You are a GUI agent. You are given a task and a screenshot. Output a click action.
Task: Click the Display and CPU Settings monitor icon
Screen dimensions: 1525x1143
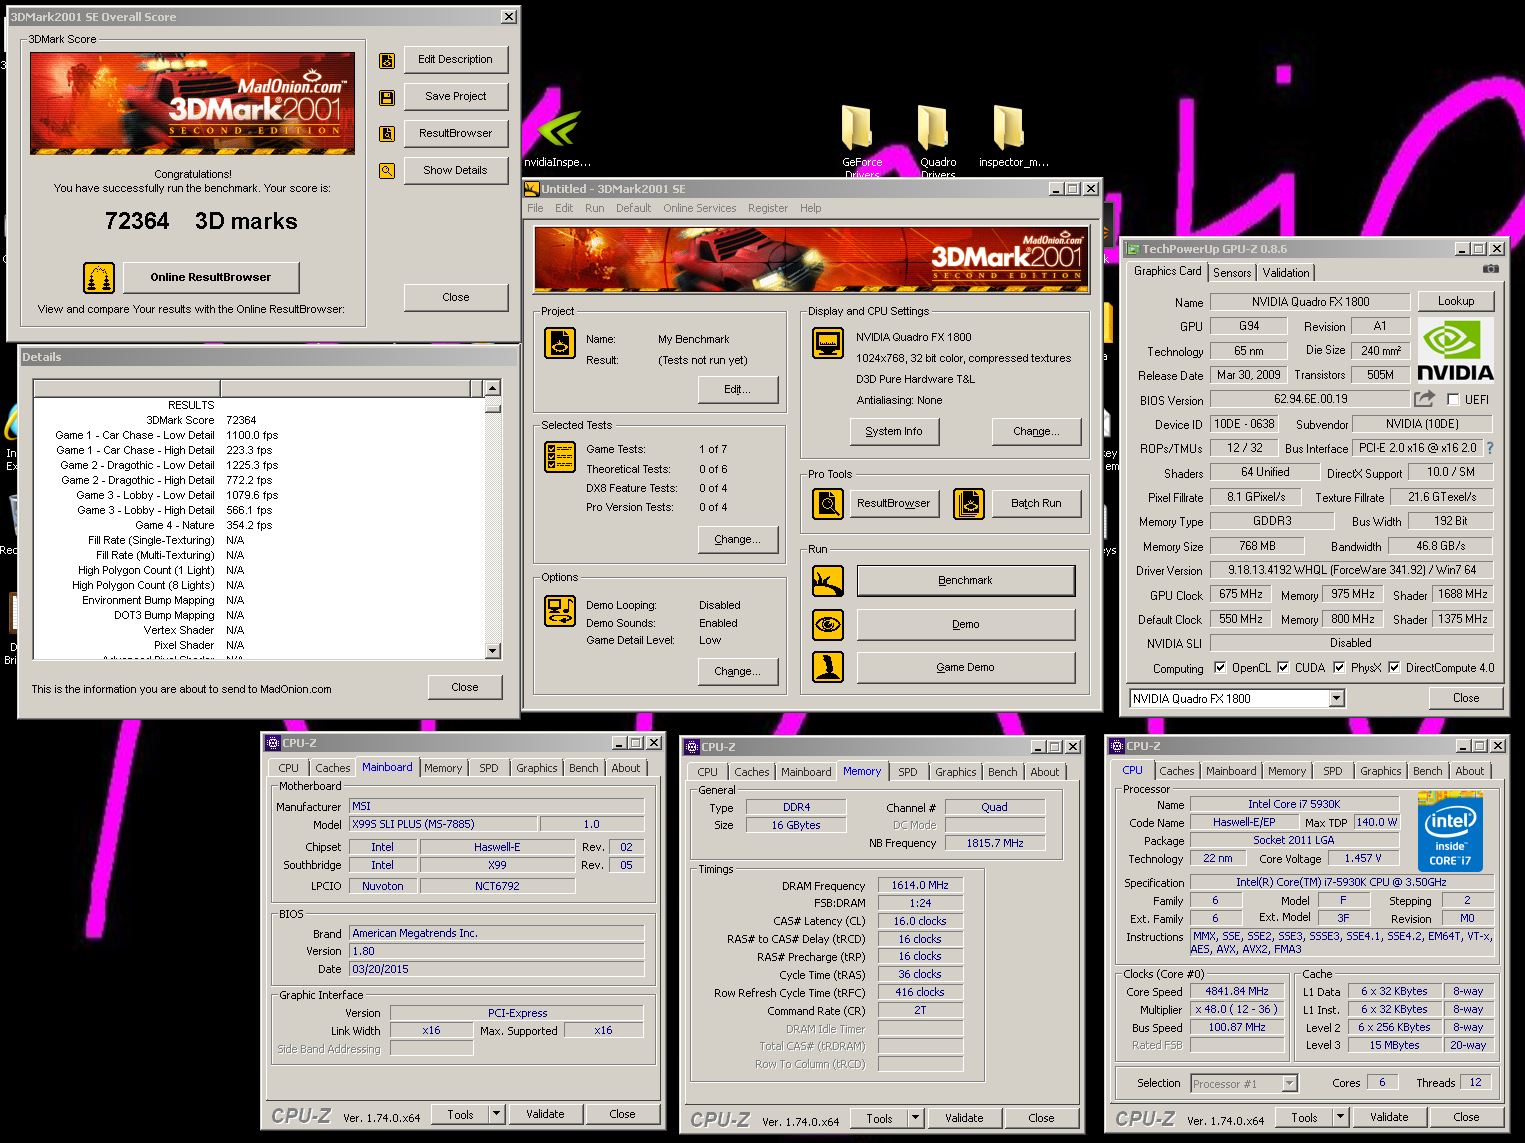point(828,343)
